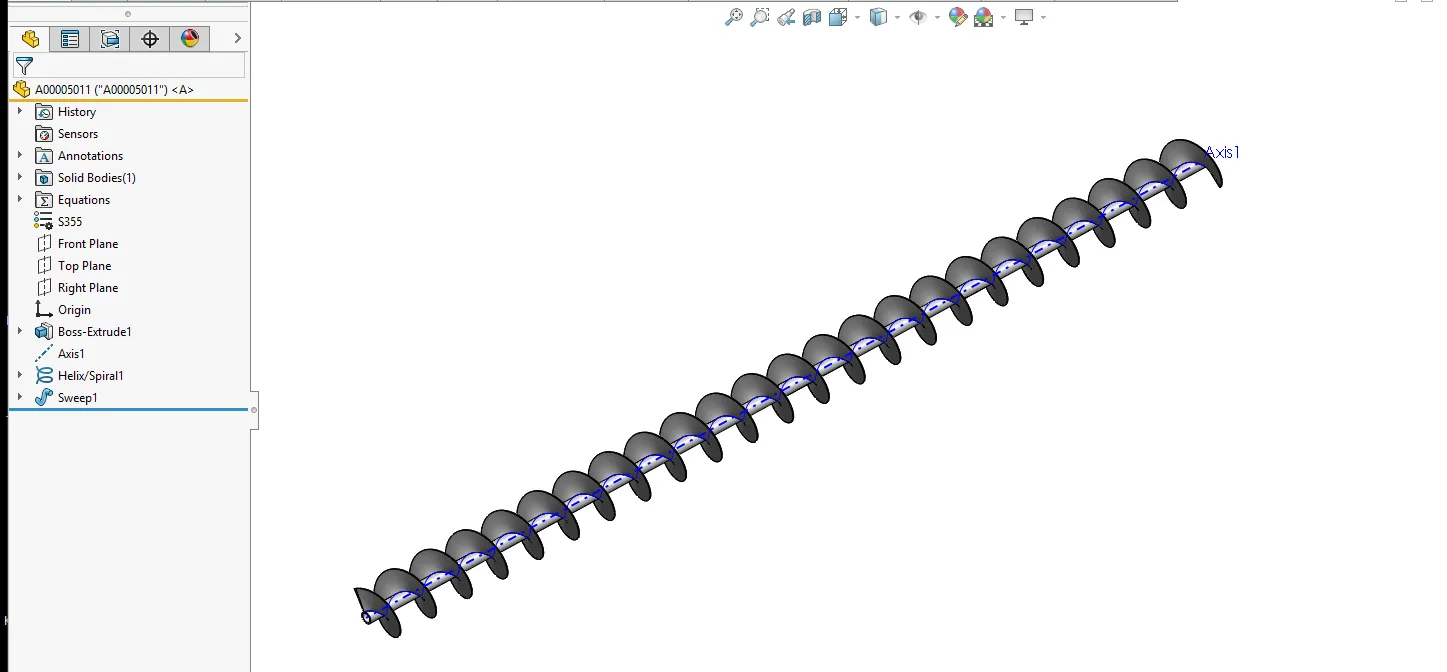Show more manager tabs with the arrow
This screenshot has width=1447, height=672.
tap(237, 39)
